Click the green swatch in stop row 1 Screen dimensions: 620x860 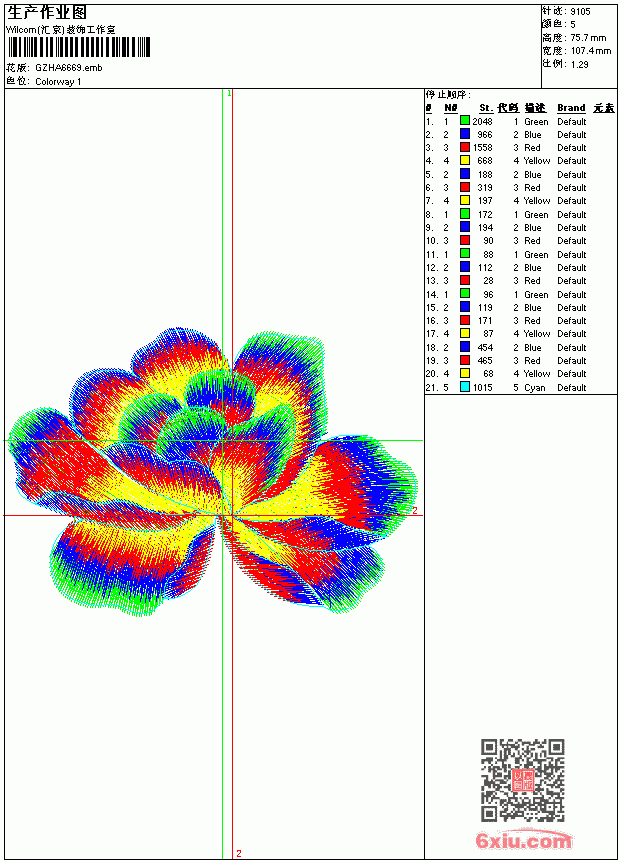(465, 121)
